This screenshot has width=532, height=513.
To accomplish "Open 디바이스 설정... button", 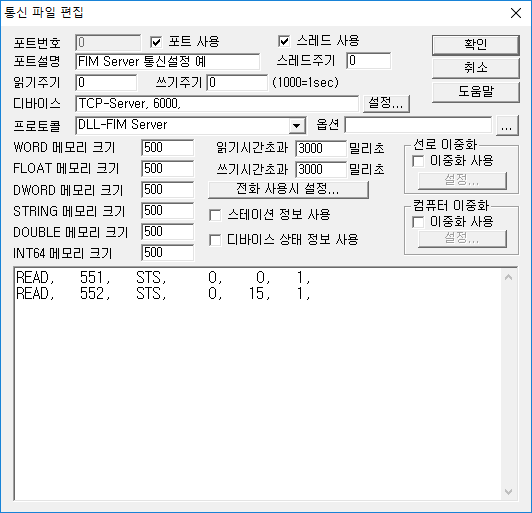I will tap(386, 103).
